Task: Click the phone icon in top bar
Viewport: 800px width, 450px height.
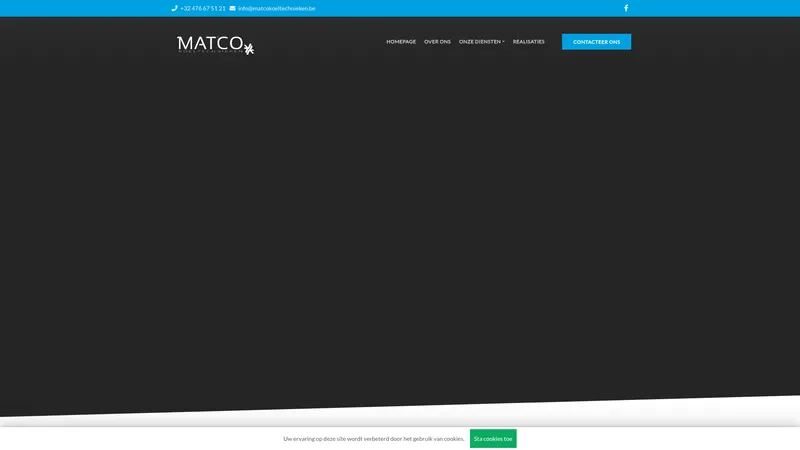Action: click(174, 8)
